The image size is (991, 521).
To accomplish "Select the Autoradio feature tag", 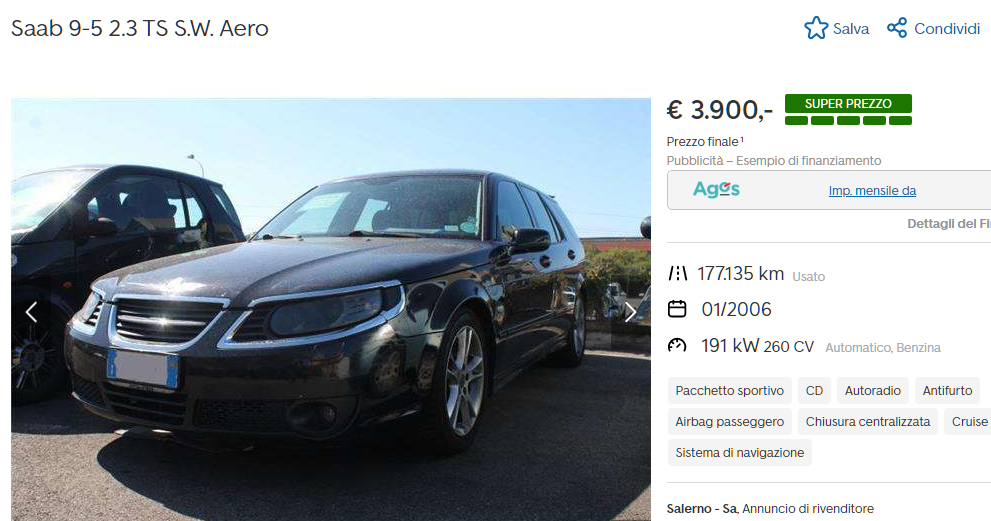I will click(873, 391).
